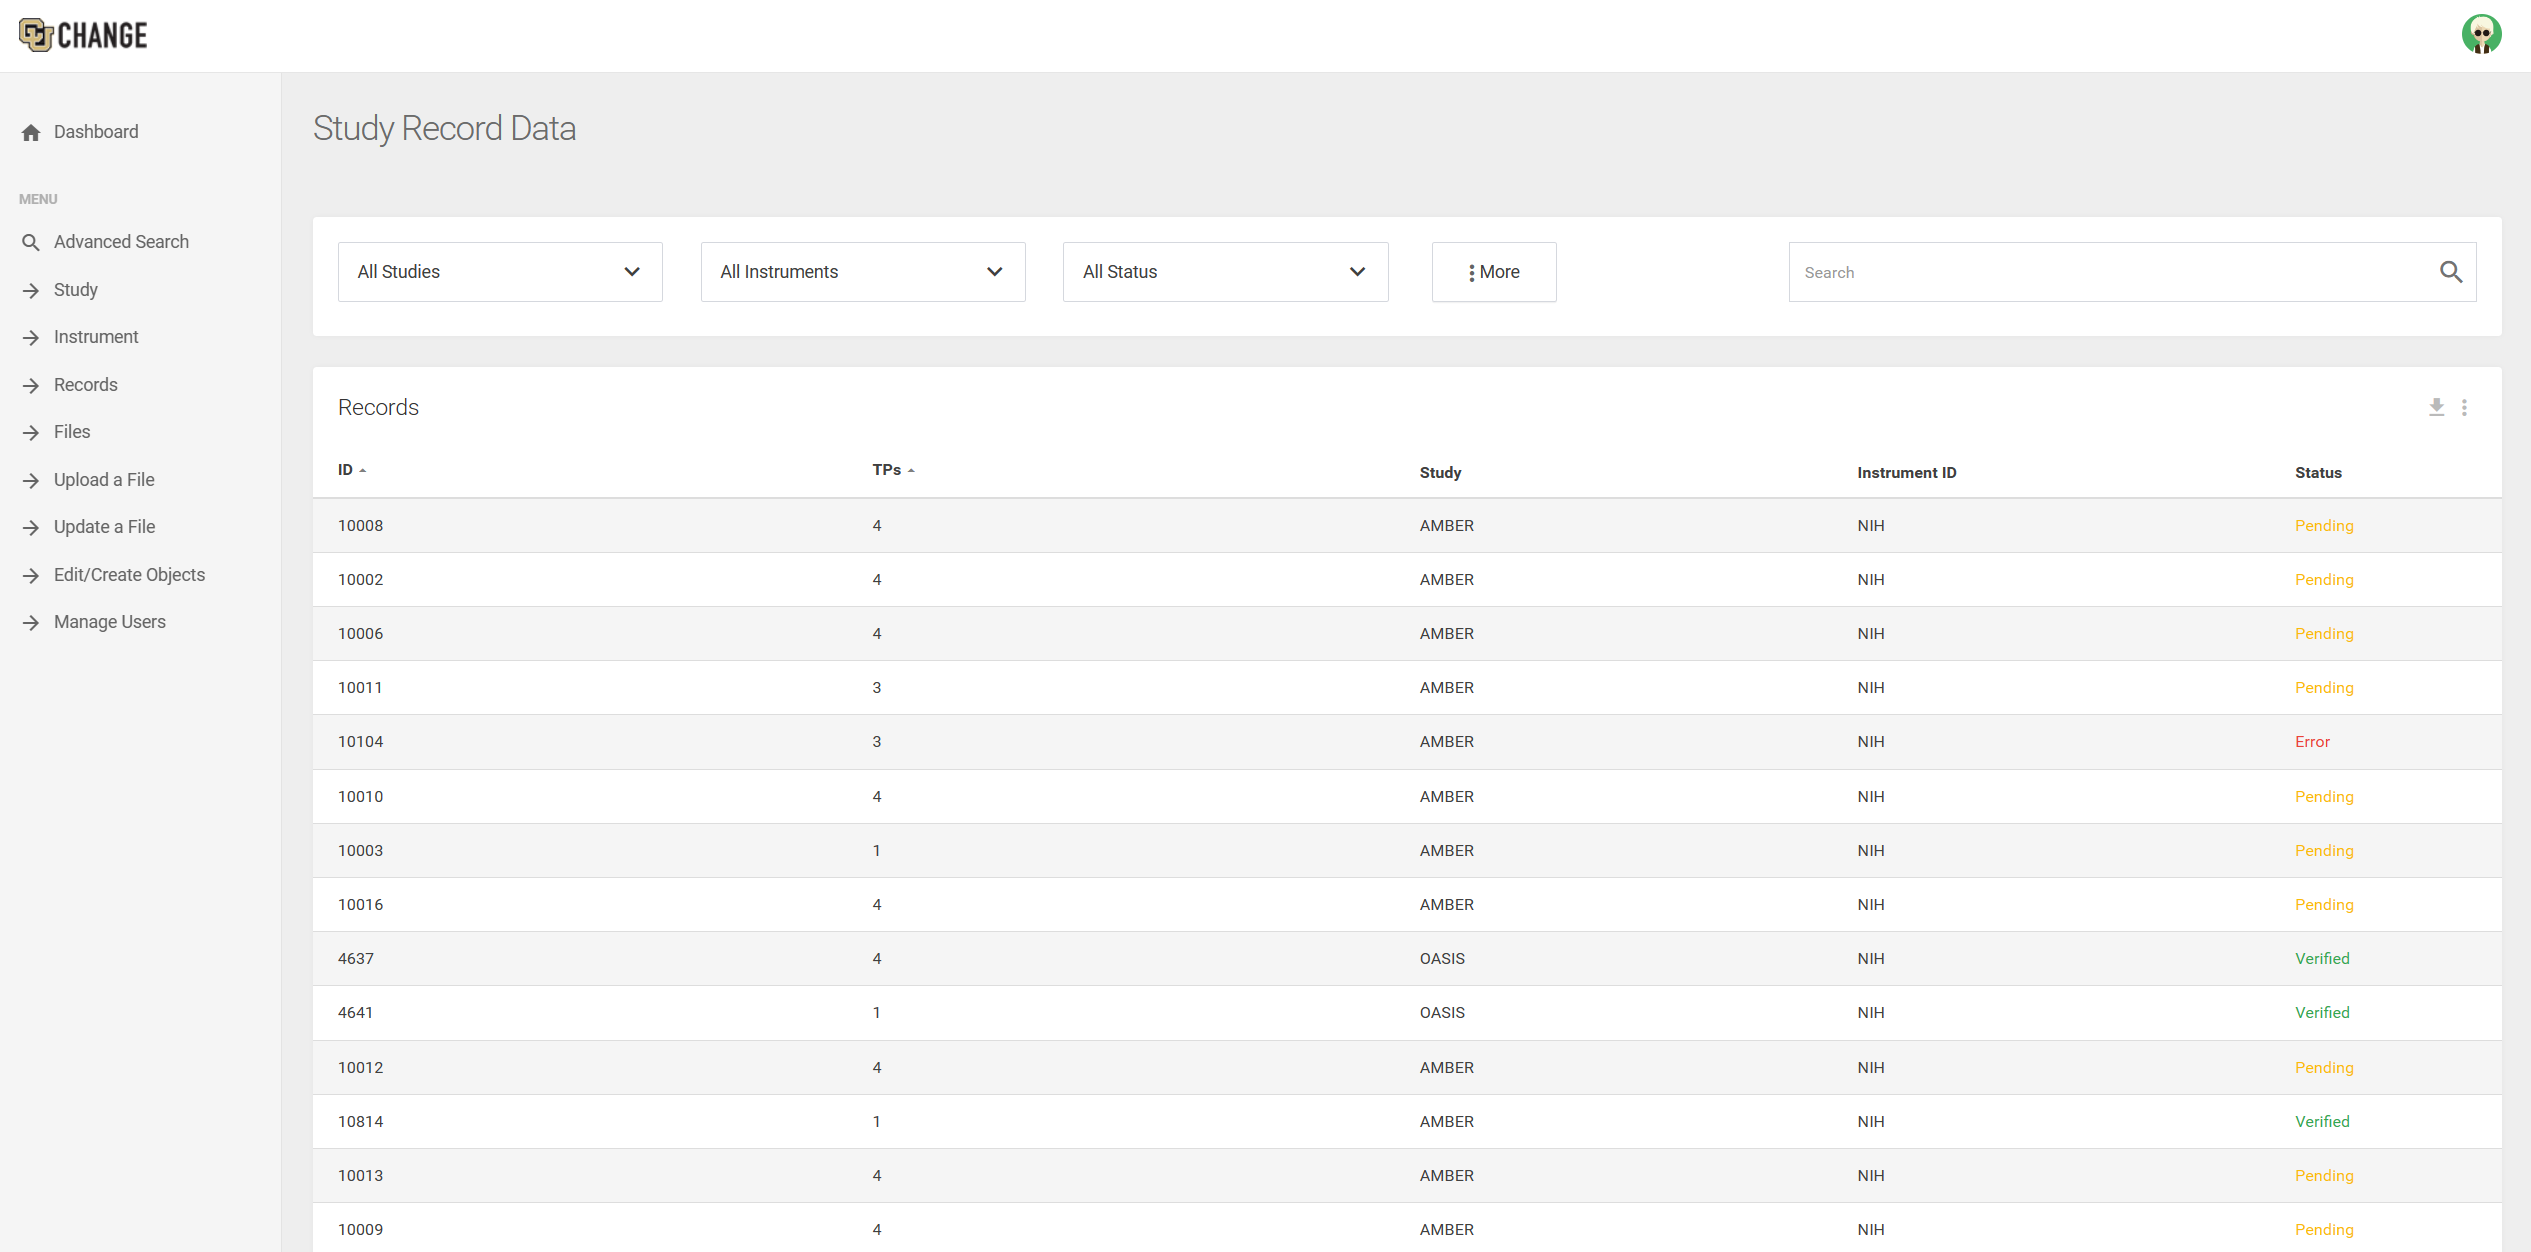
Task: Open the user avatar menu at top right
Action: pyautogui.click(x=2483, y=34)
